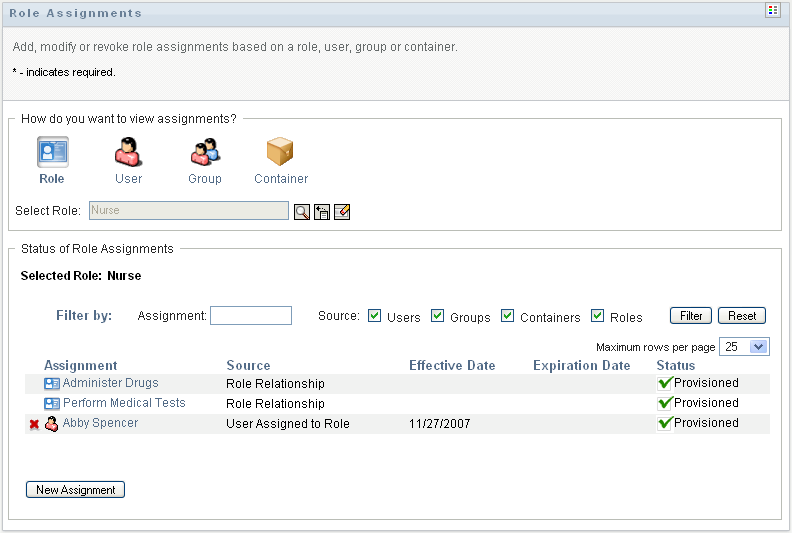This screenshot has width=792, height=533.
Task: Disable the Roles source checkbox
Action: coord(598,316)
